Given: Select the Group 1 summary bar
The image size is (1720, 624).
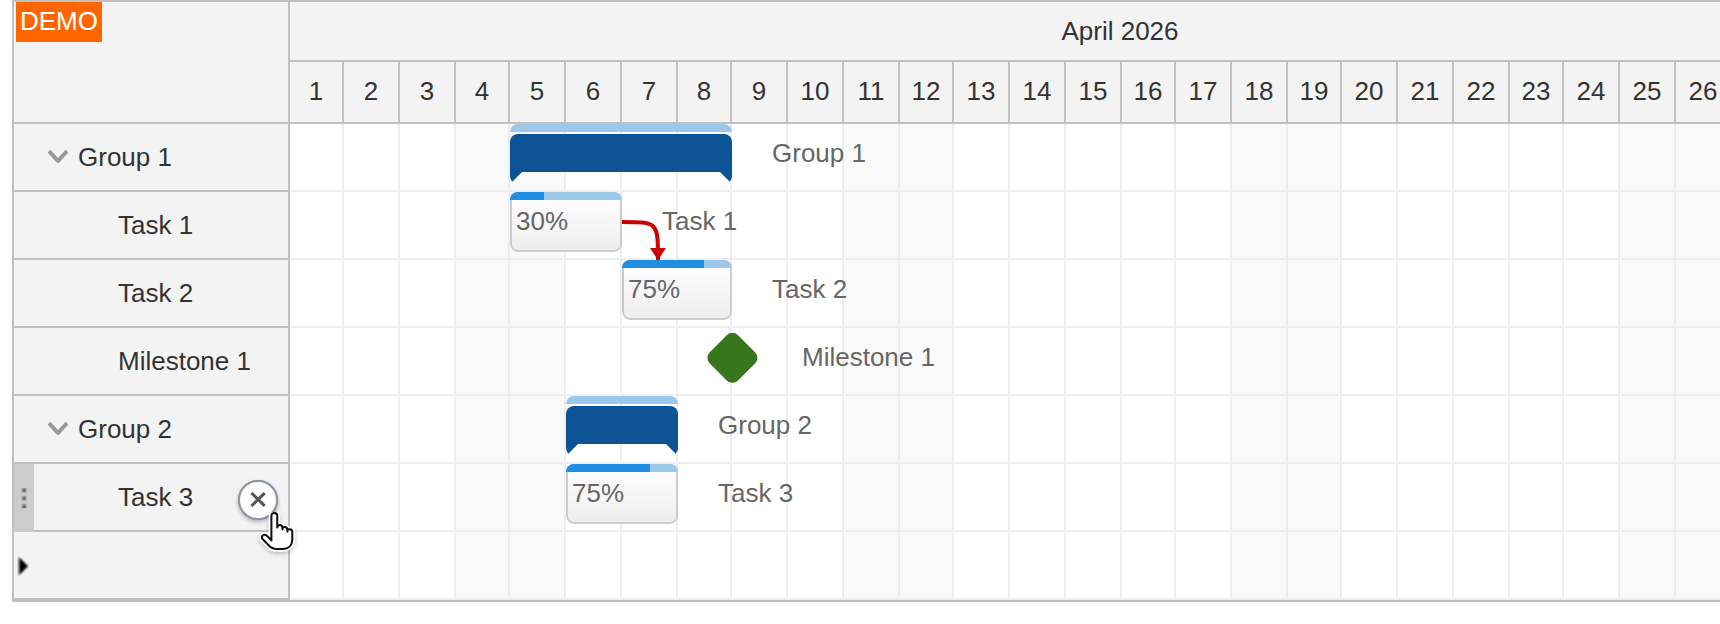Looking at the screenshot, I should [619, 155].
